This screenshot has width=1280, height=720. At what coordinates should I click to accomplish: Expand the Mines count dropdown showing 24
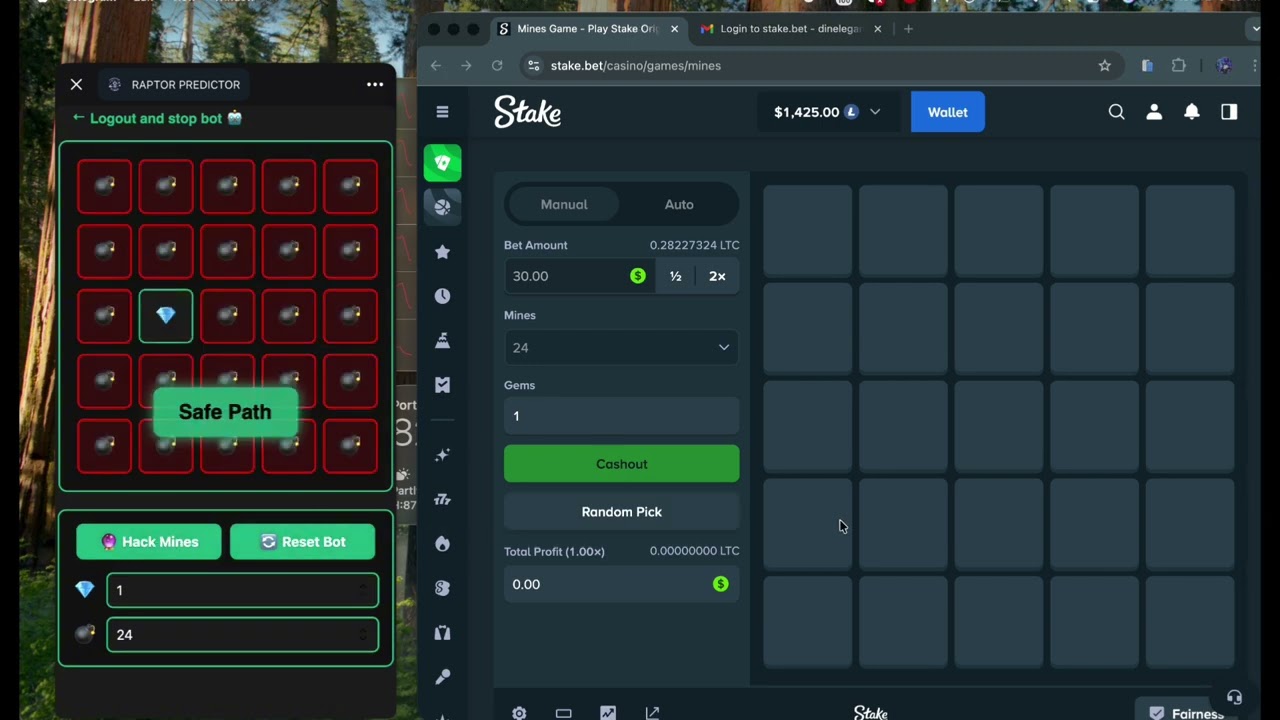(621, 347)
